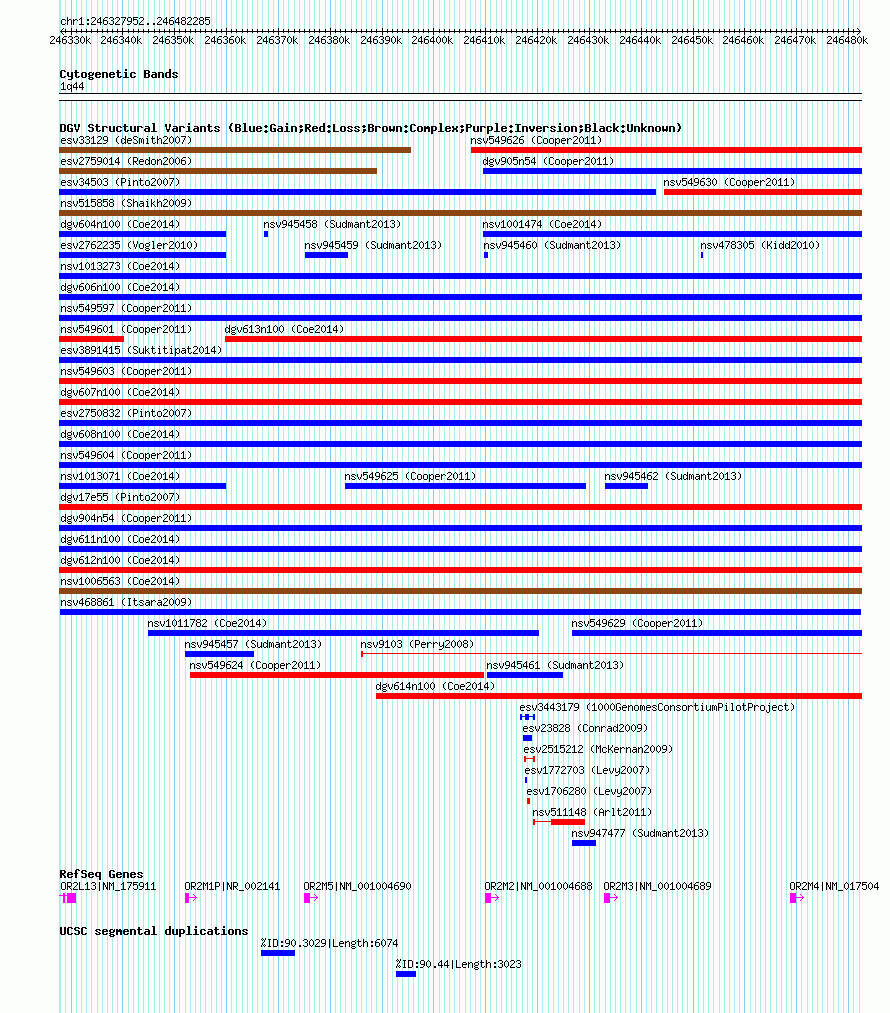Open the esv2762235 (Vogler2010) label

(x=129, y=245)
